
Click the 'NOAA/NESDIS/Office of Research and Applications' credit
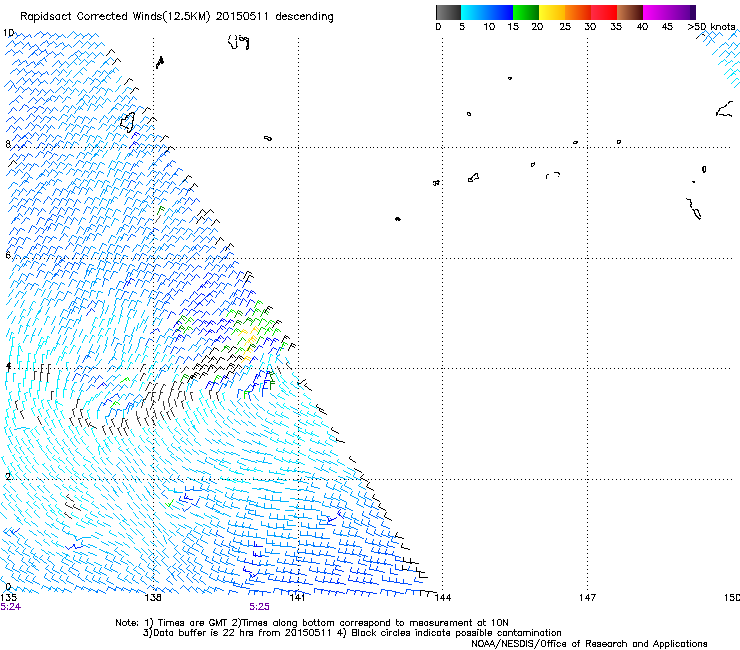pos(589,644)
